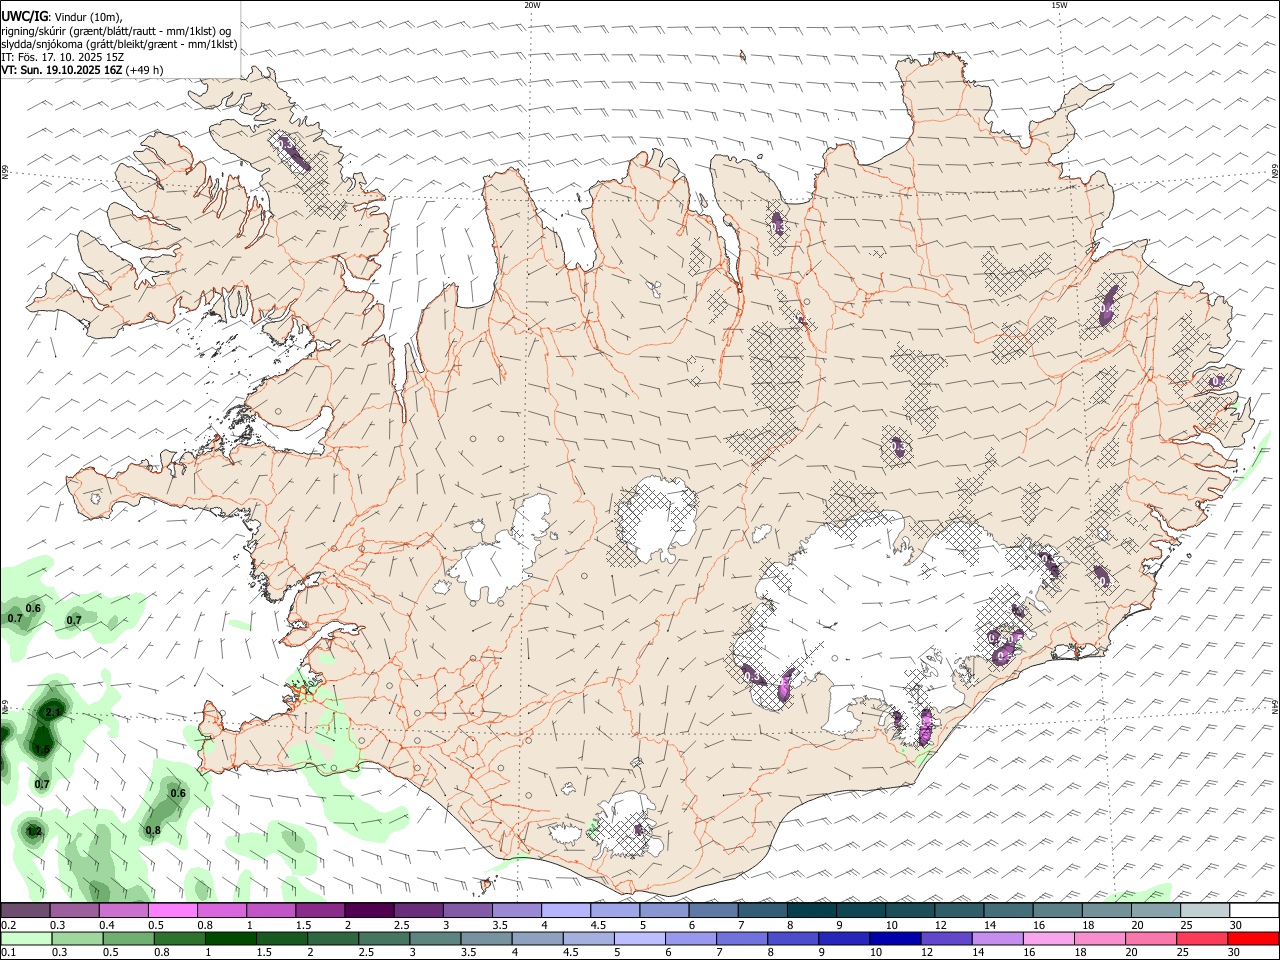Select the 'slydda/snjókoma' legend description line
Viewport: 1280px width, 960px height.
pos(119,44)
